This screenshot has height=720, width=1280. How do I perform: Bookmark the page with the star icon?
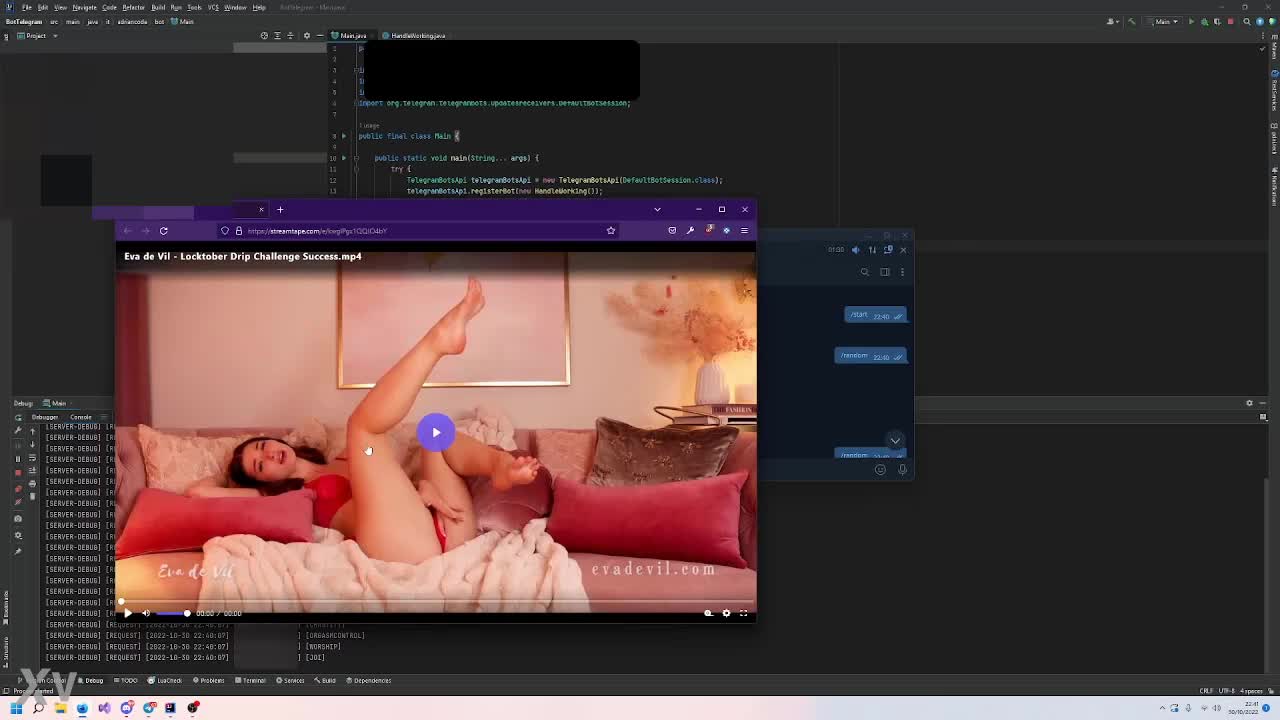point(610,231)
